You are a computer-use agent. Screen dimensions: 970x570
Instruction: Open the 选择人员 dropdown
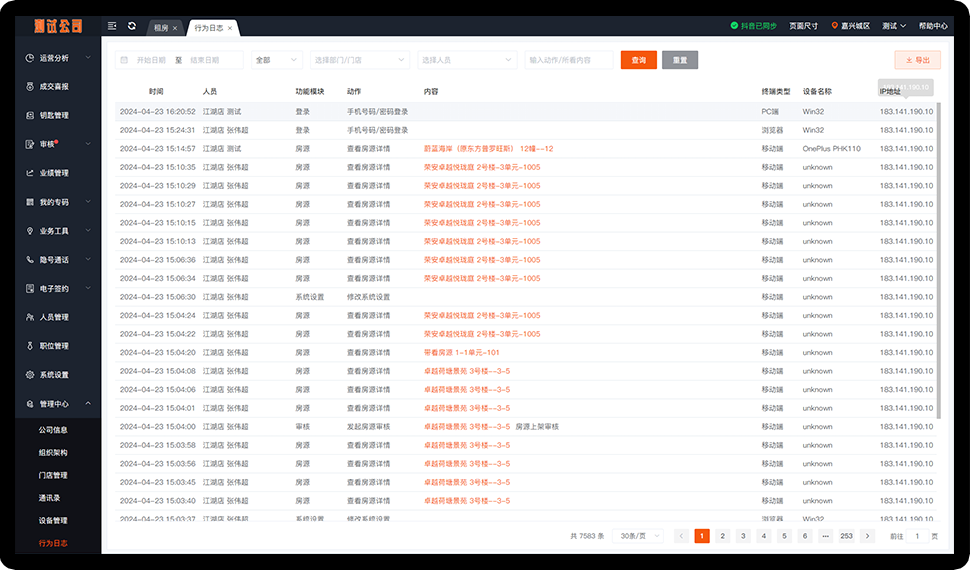467,60
